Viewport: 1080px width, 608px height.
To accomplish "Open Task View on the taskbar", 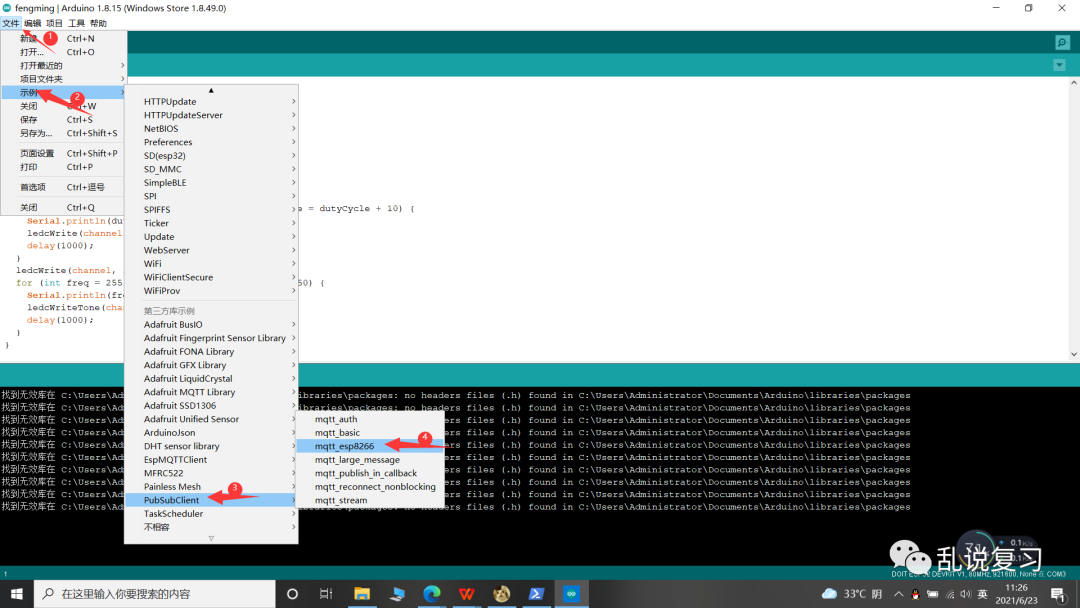I will [x=326, y=593].
